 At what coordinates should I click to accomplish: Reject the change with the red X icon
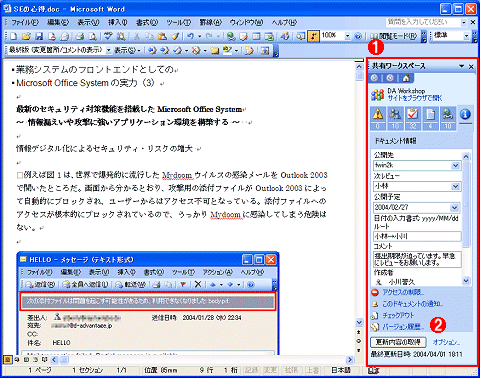[x=196, y=50]
